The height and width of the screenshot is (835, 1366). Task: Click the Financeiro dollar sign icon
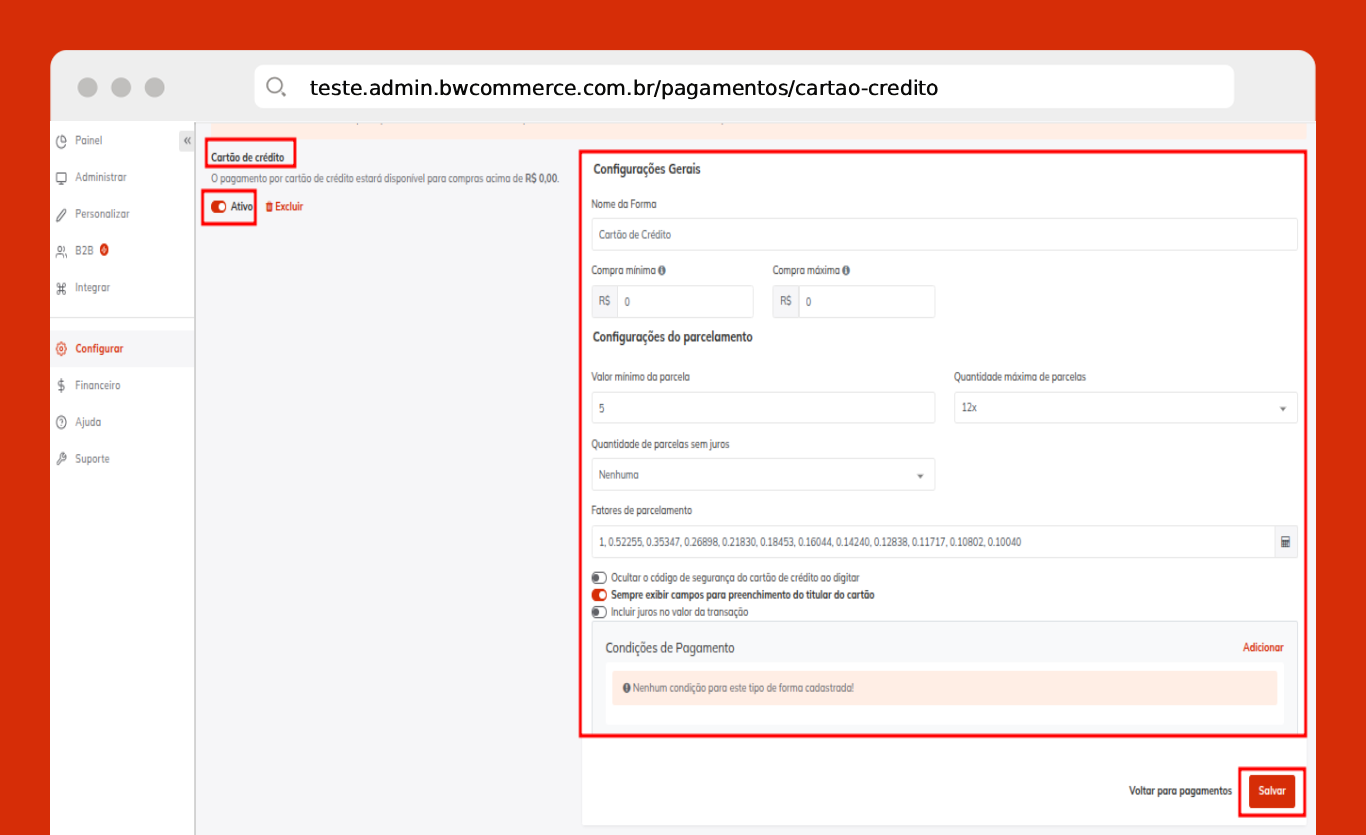pos(62,386)
